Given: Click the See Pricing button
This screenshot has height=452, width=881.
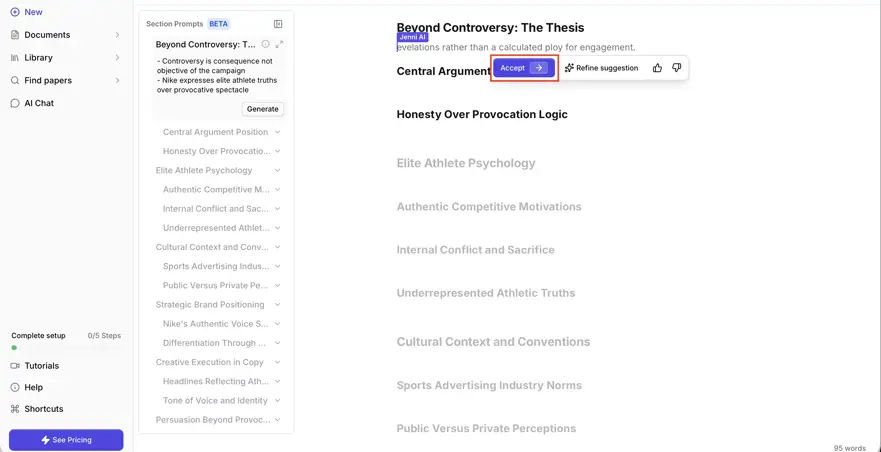Looking at the screenshot, I should 66,440.
